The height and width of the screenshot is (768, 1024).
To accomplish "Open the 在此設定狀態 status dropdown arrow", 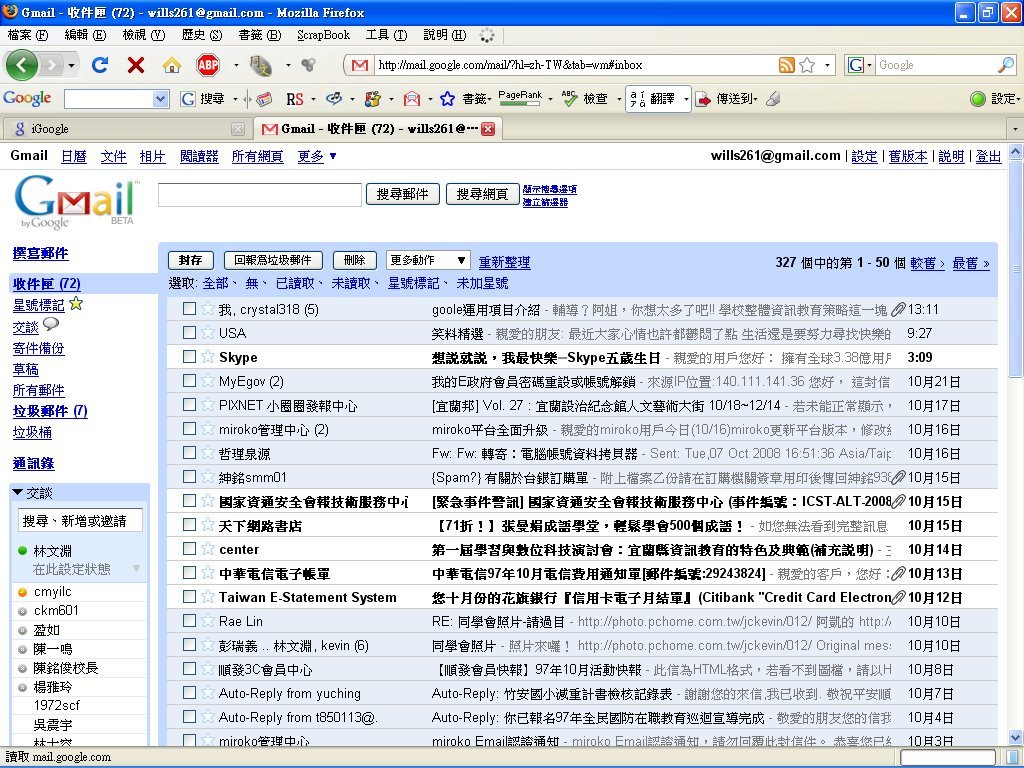I will click(136, 569).
